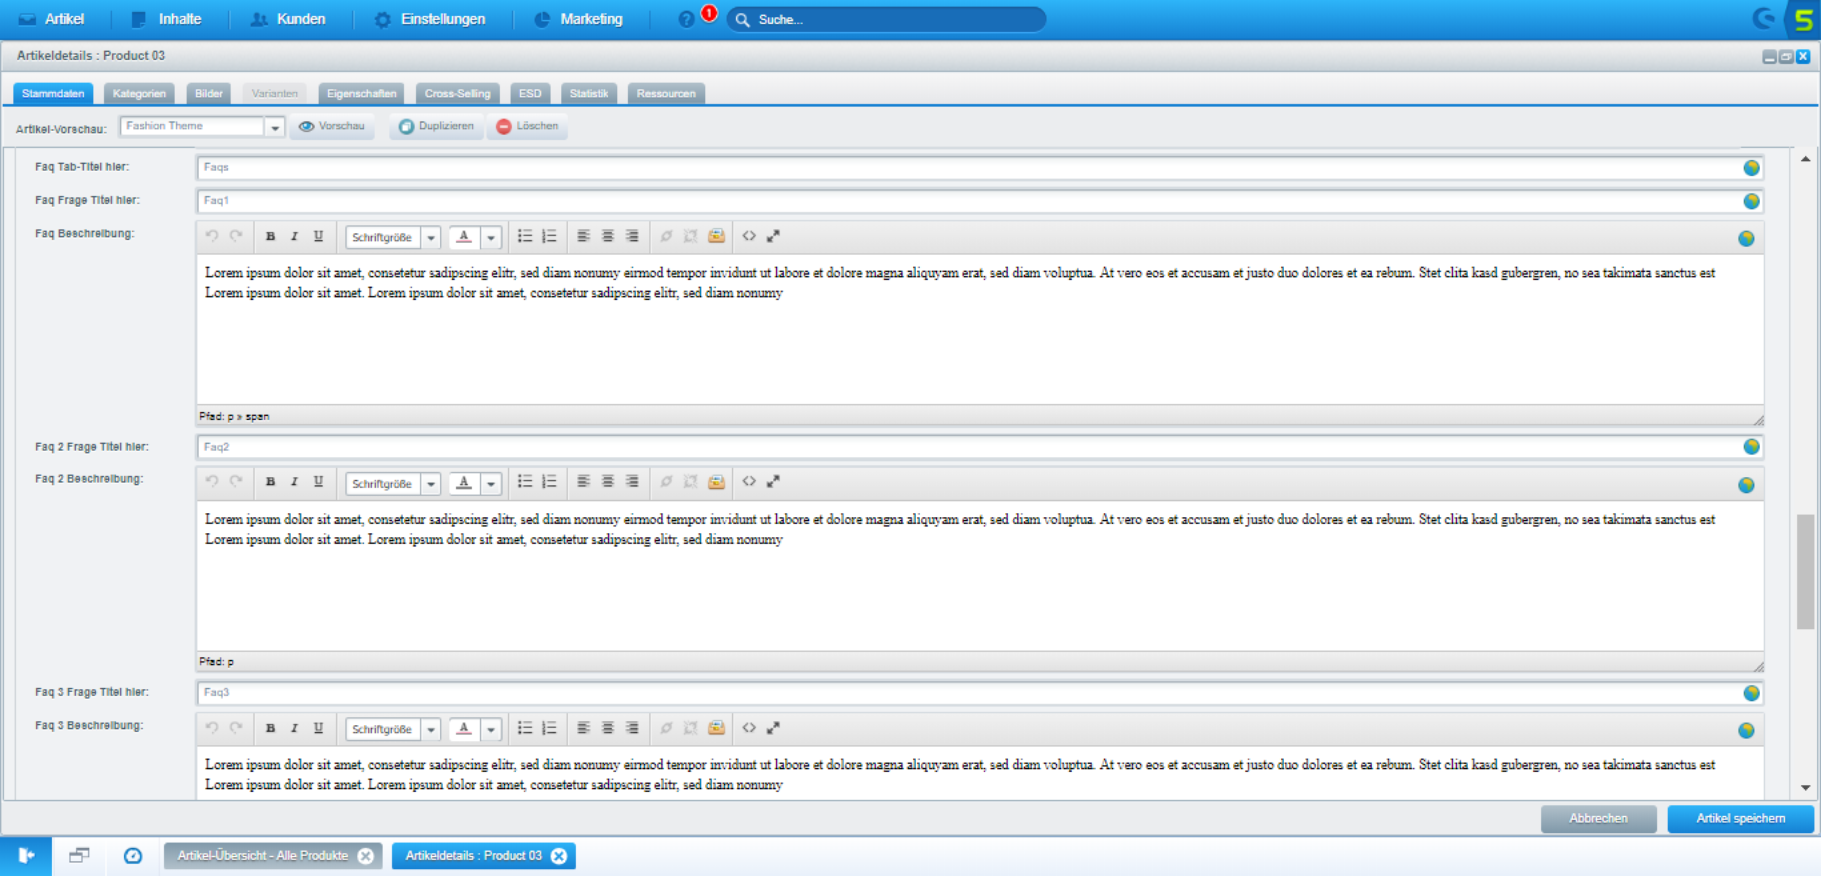This screenshot has height=876, width=1821.
Task: Open the Marketing menu
Action: (x=578, y=19)
